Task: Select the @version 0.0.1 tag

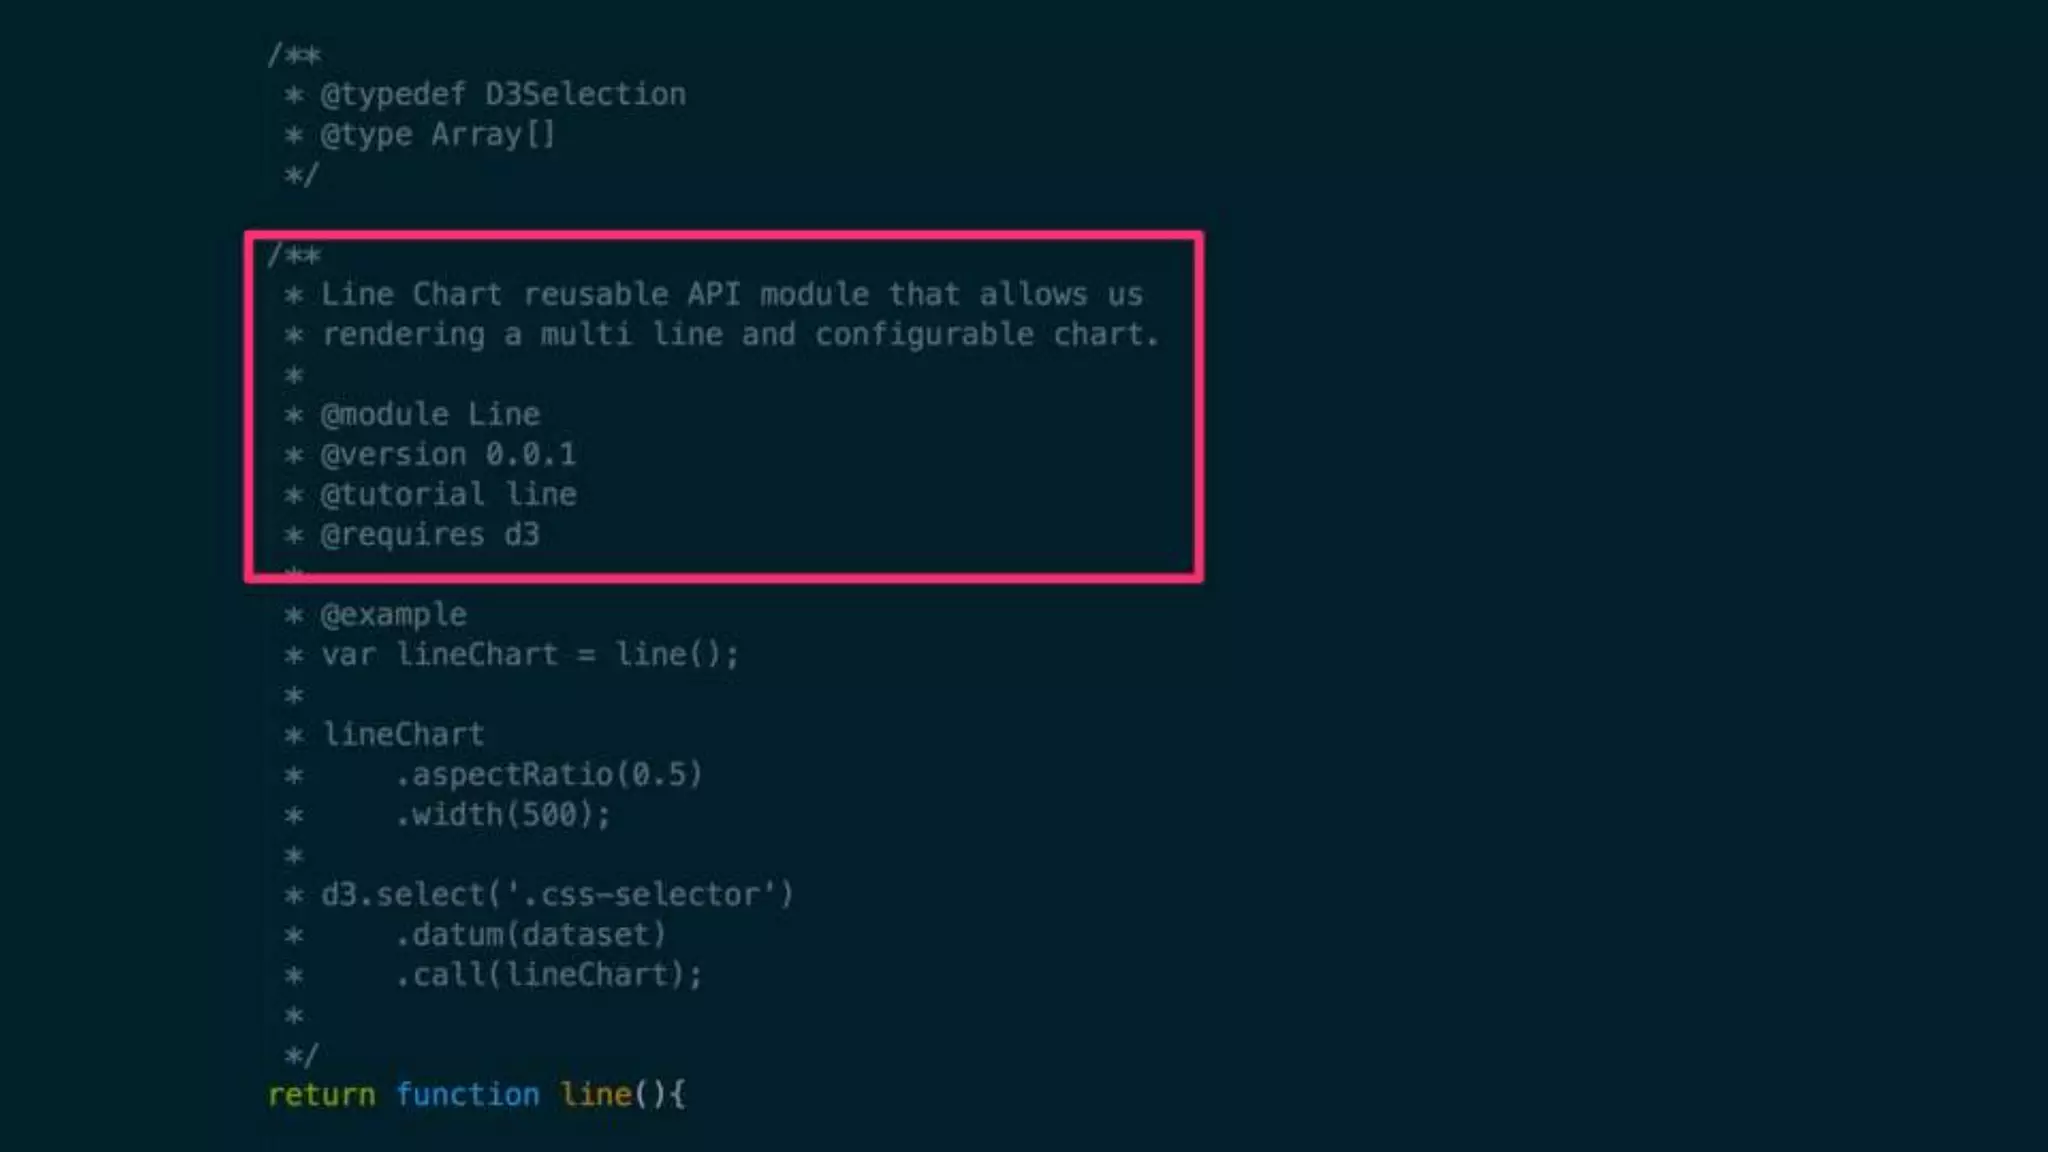Action: coord(448,454)
